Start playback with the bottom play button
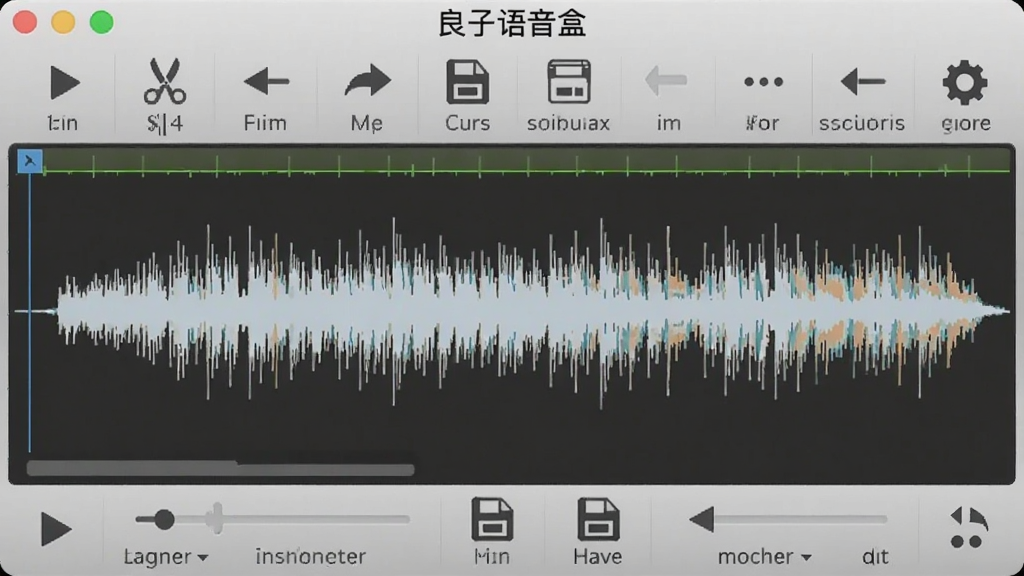 [56, 528]
